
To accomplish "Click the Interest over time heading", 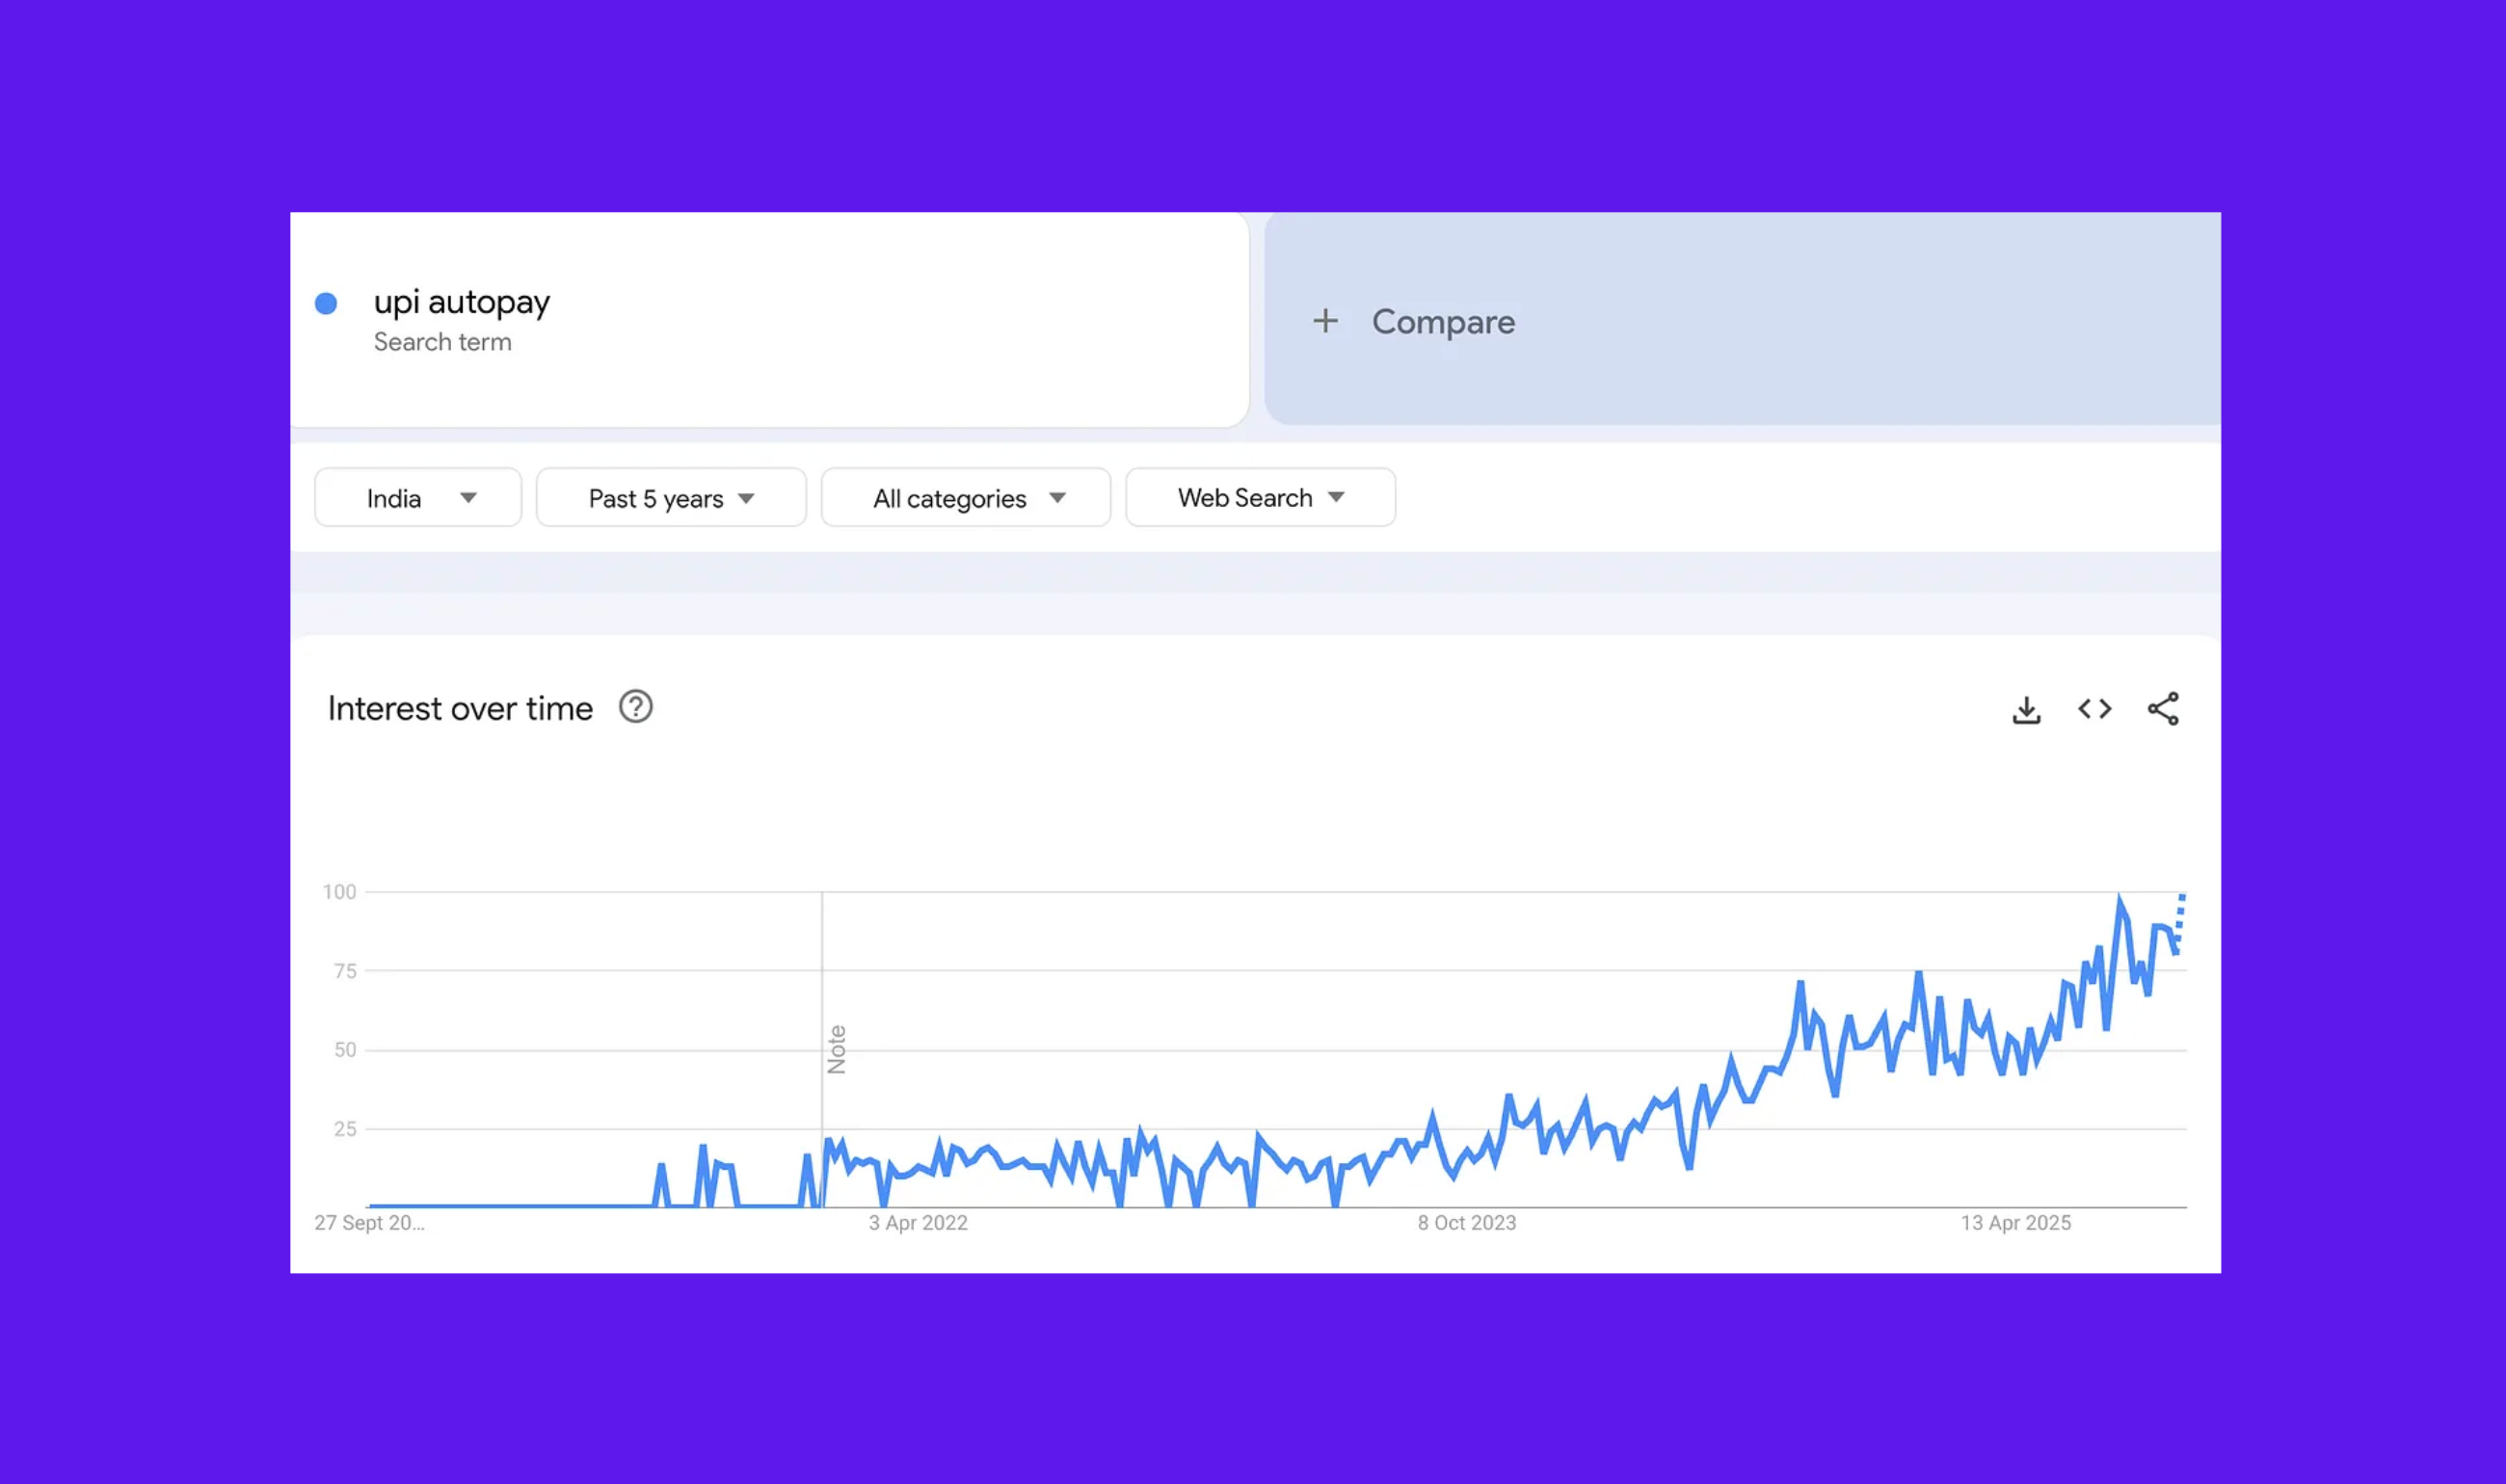I will click(x=460, y=709).
